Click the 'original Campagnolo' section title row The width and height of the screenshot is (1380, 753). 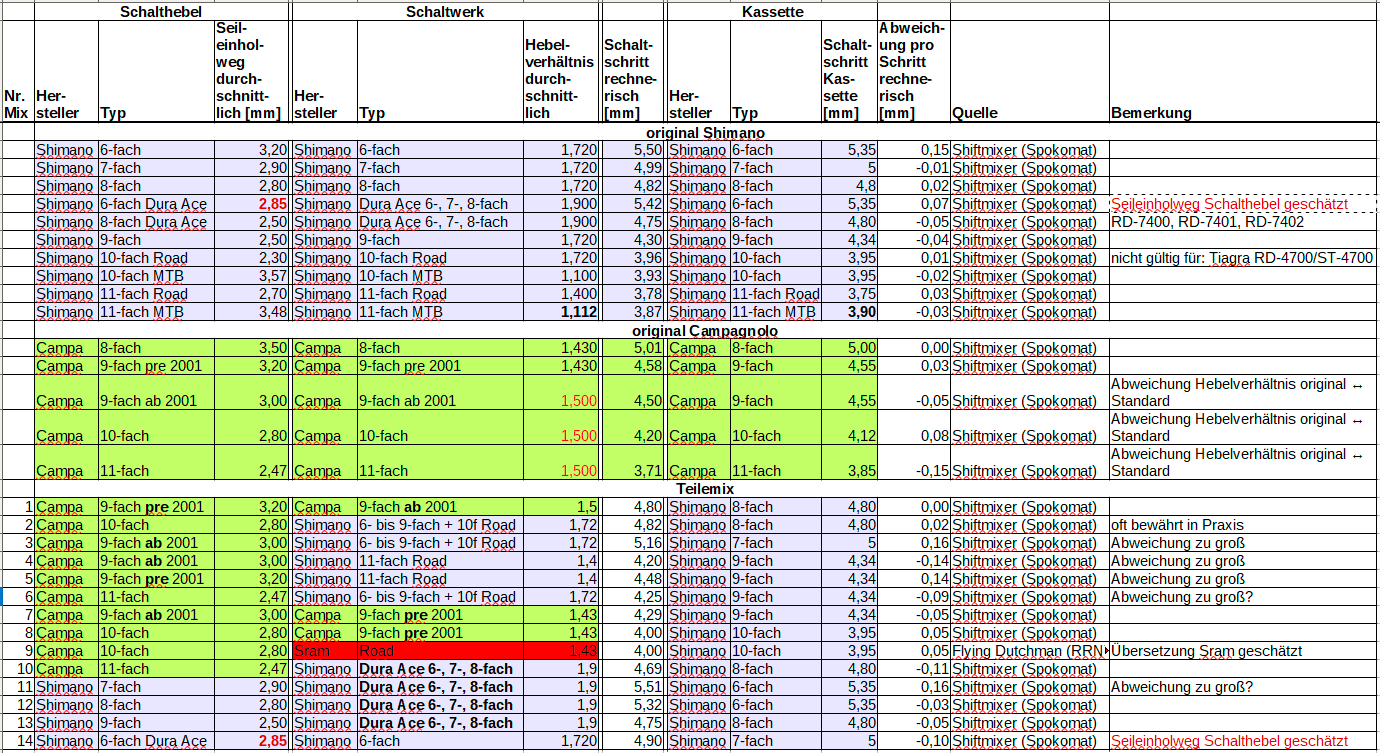(x=704, y=330)
